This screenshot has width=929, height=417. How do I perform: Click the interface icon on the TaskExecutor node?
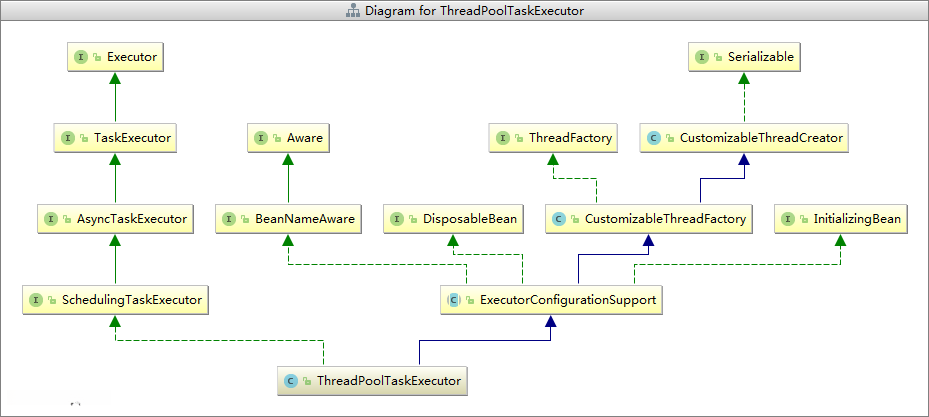pos(68,138)
